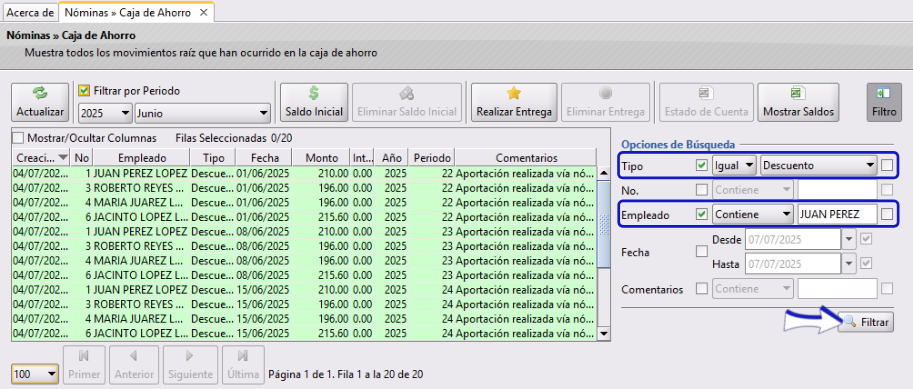Click Eliminar Saldo Inicial button
The image size is (913, 389).
point(406,102)
